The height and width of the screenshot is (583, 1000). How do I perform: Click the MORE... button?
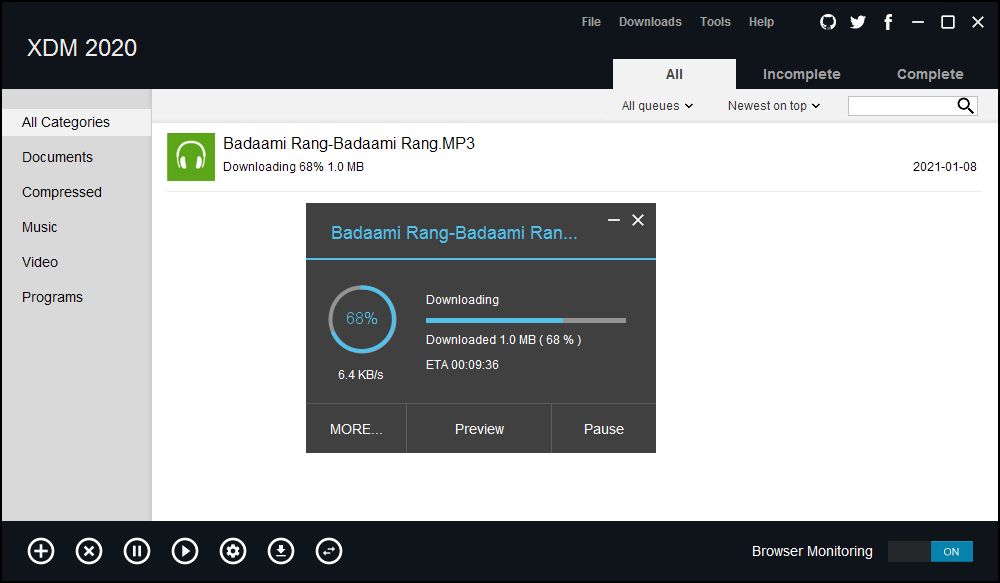(356, 429)
